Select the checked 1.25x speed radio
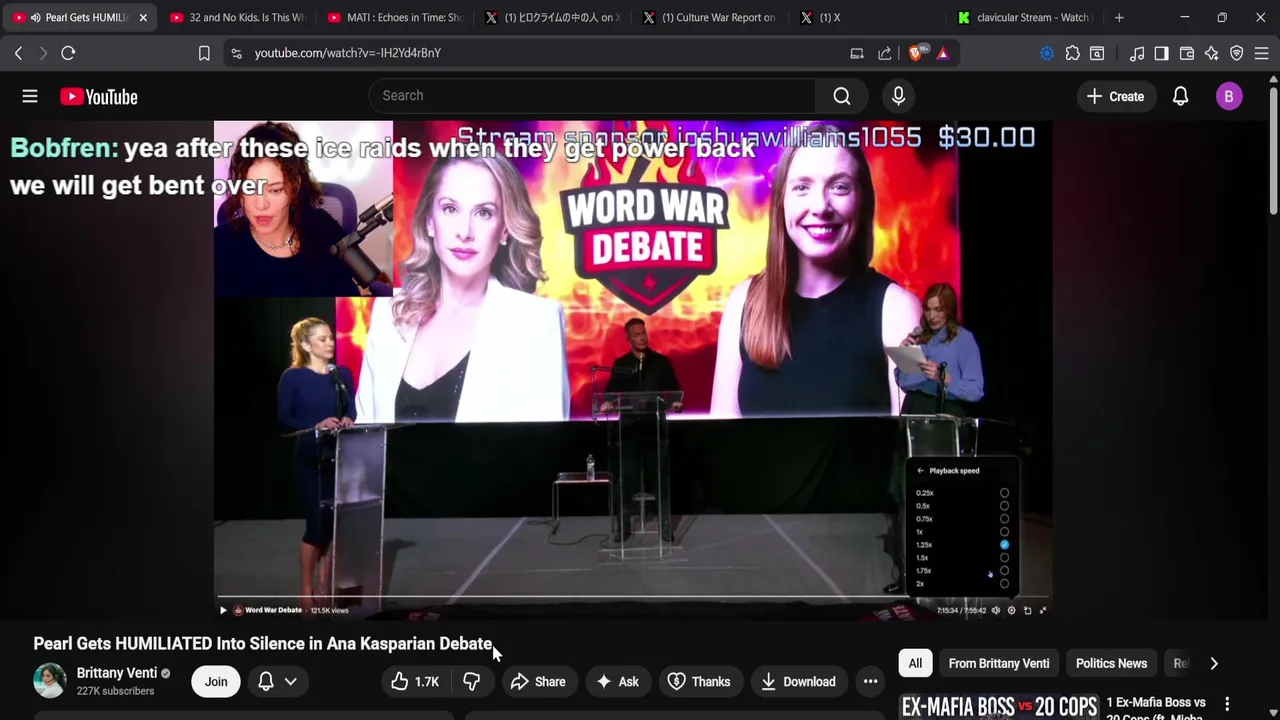Screen dimensions: 1280x720 click(1004, 545)
